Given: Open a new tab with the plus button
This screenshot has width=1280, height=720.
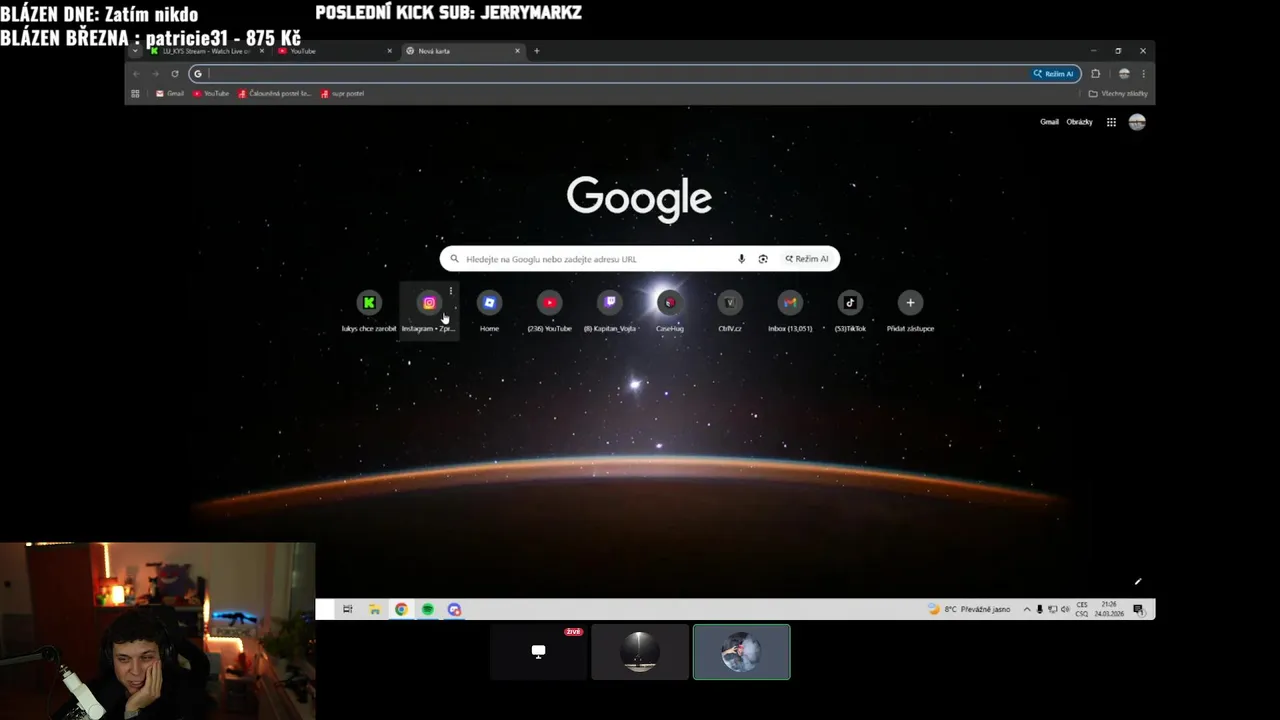Looking at the screenshot, I should tap(537, 51).
